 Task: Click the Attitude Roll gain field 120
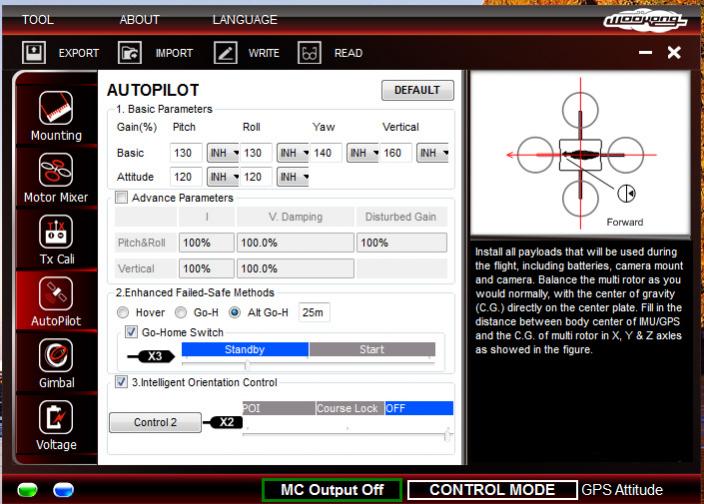tap(256, 177)
